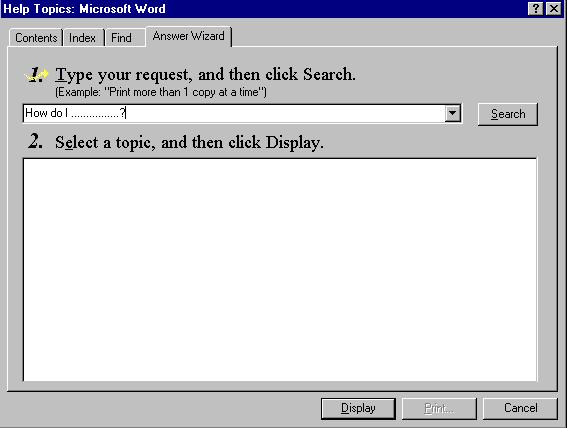Switch to the Contents tab
Screen dimensions: 567x428
click(x=36, y=38)
